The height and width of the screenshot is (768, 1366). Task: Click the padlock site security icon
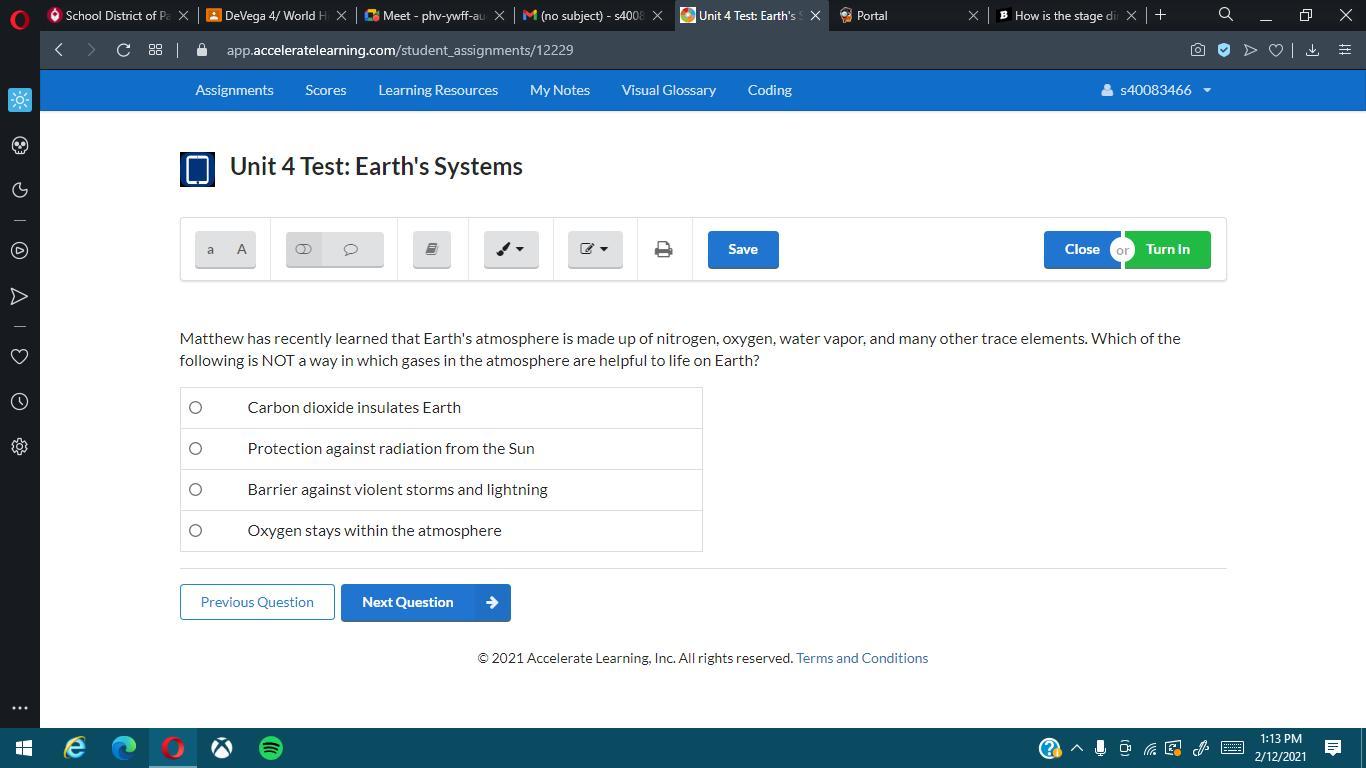click(202, 50)
